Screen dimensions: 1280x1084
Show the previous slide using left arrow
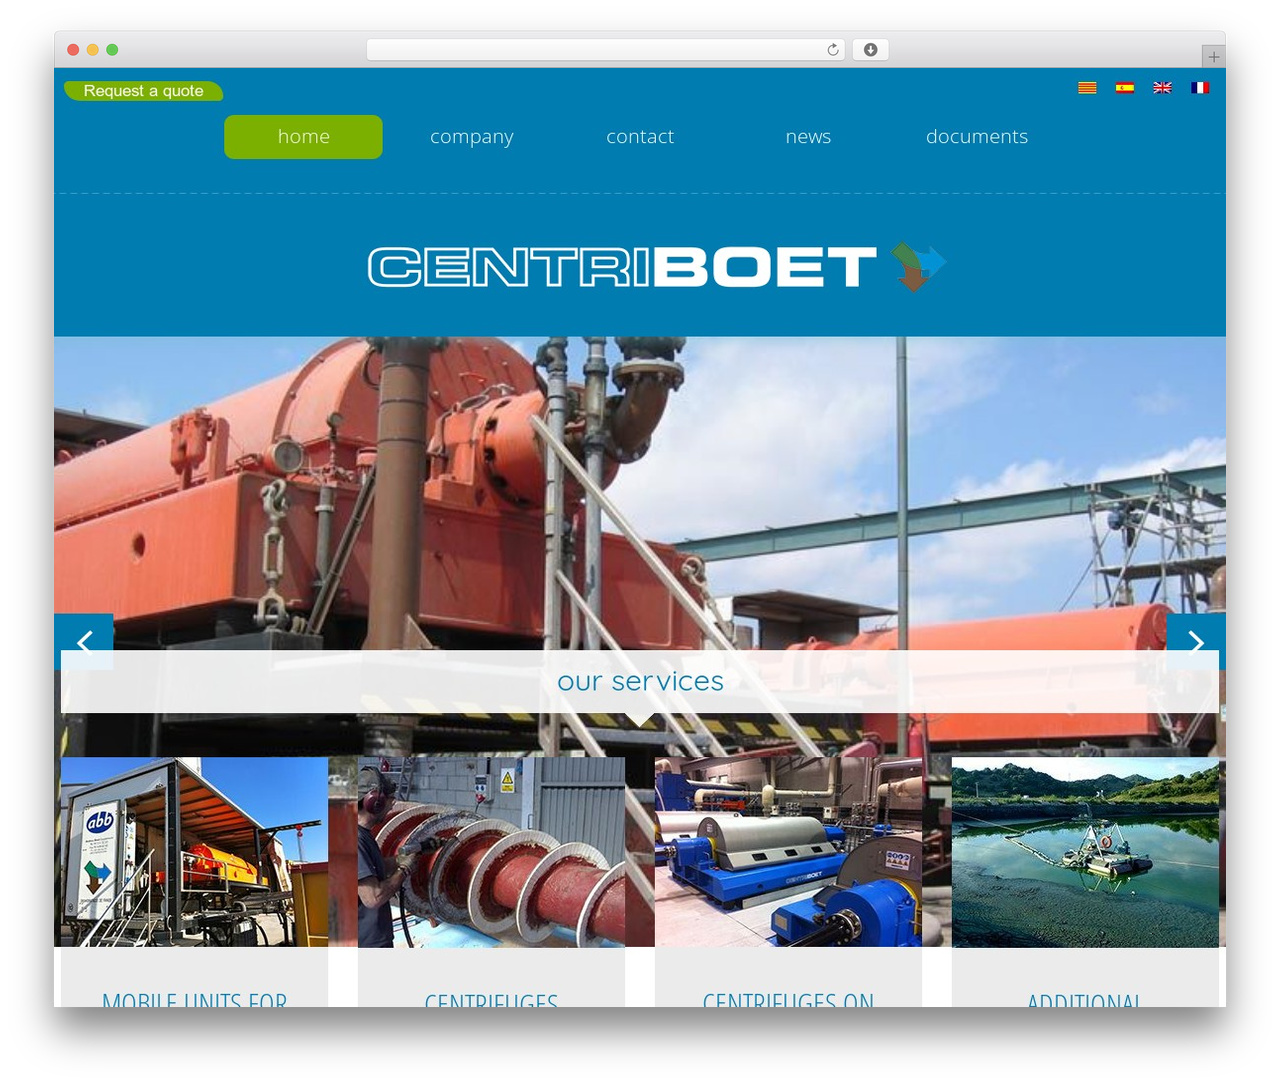coord(84,642)
